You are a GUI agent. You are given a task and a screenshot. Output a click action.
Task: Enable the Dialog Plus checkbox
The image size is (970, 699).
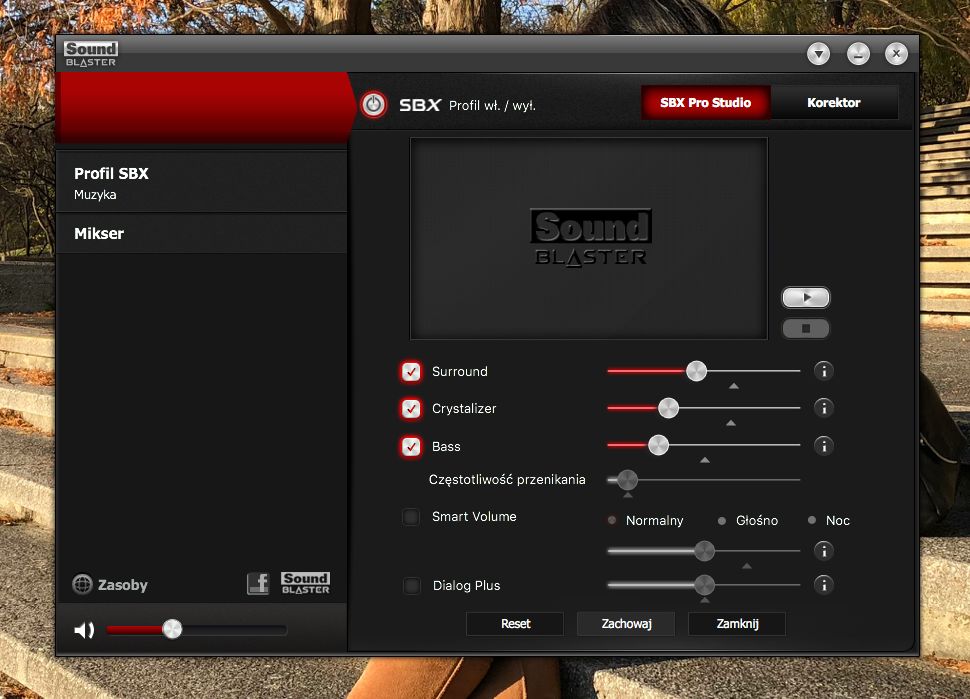tap(411, 585)
